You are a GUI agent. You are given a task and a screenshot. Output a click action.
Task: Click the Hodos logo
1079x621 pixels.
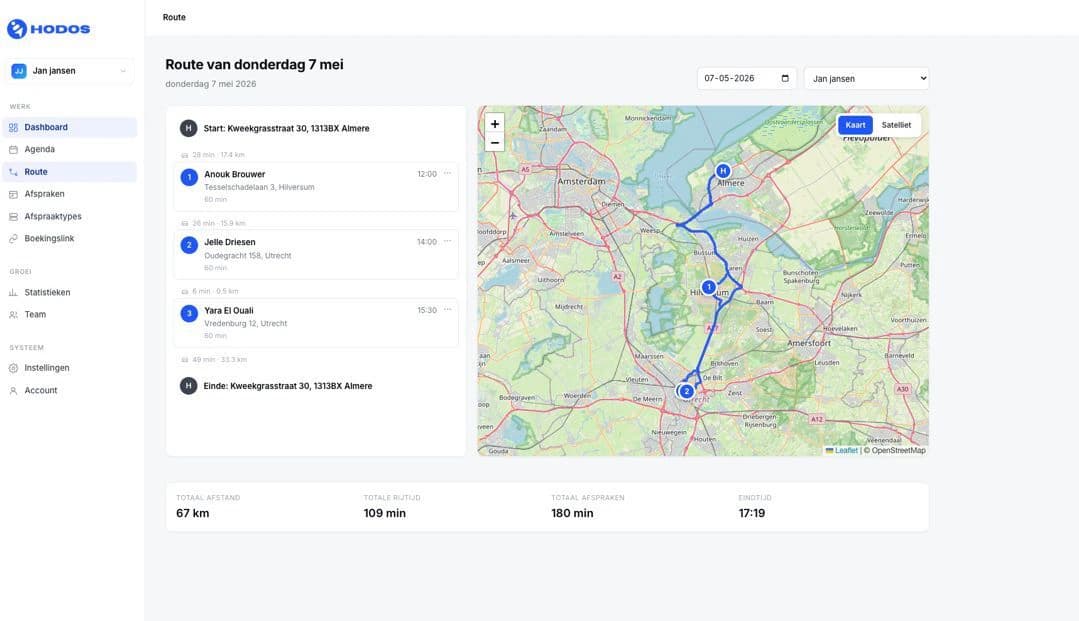48,29
